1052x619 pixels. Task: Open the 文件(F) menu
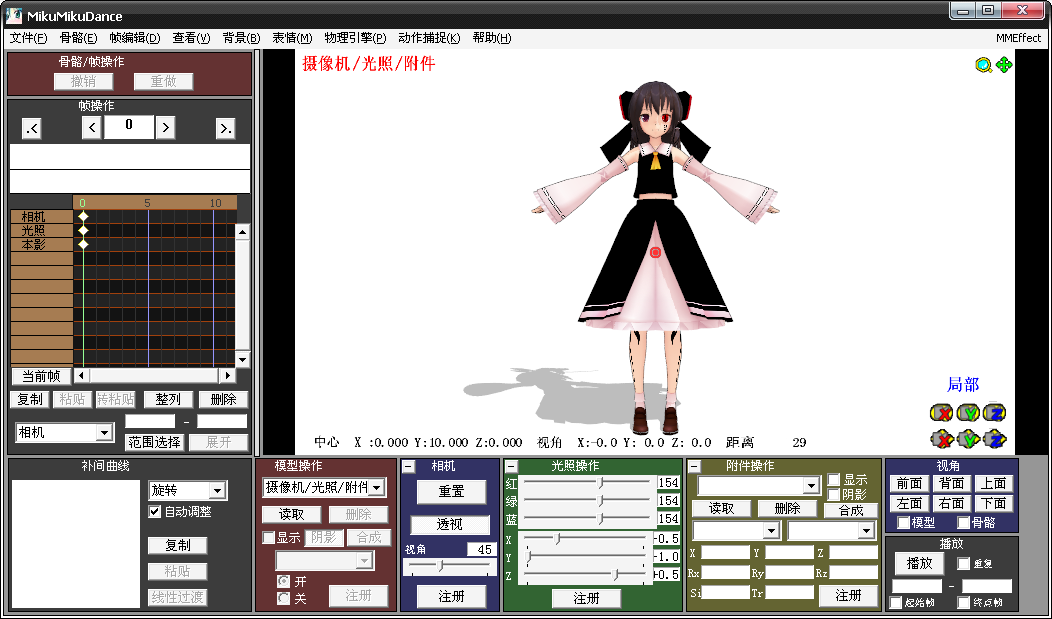[x=29, y=38]
